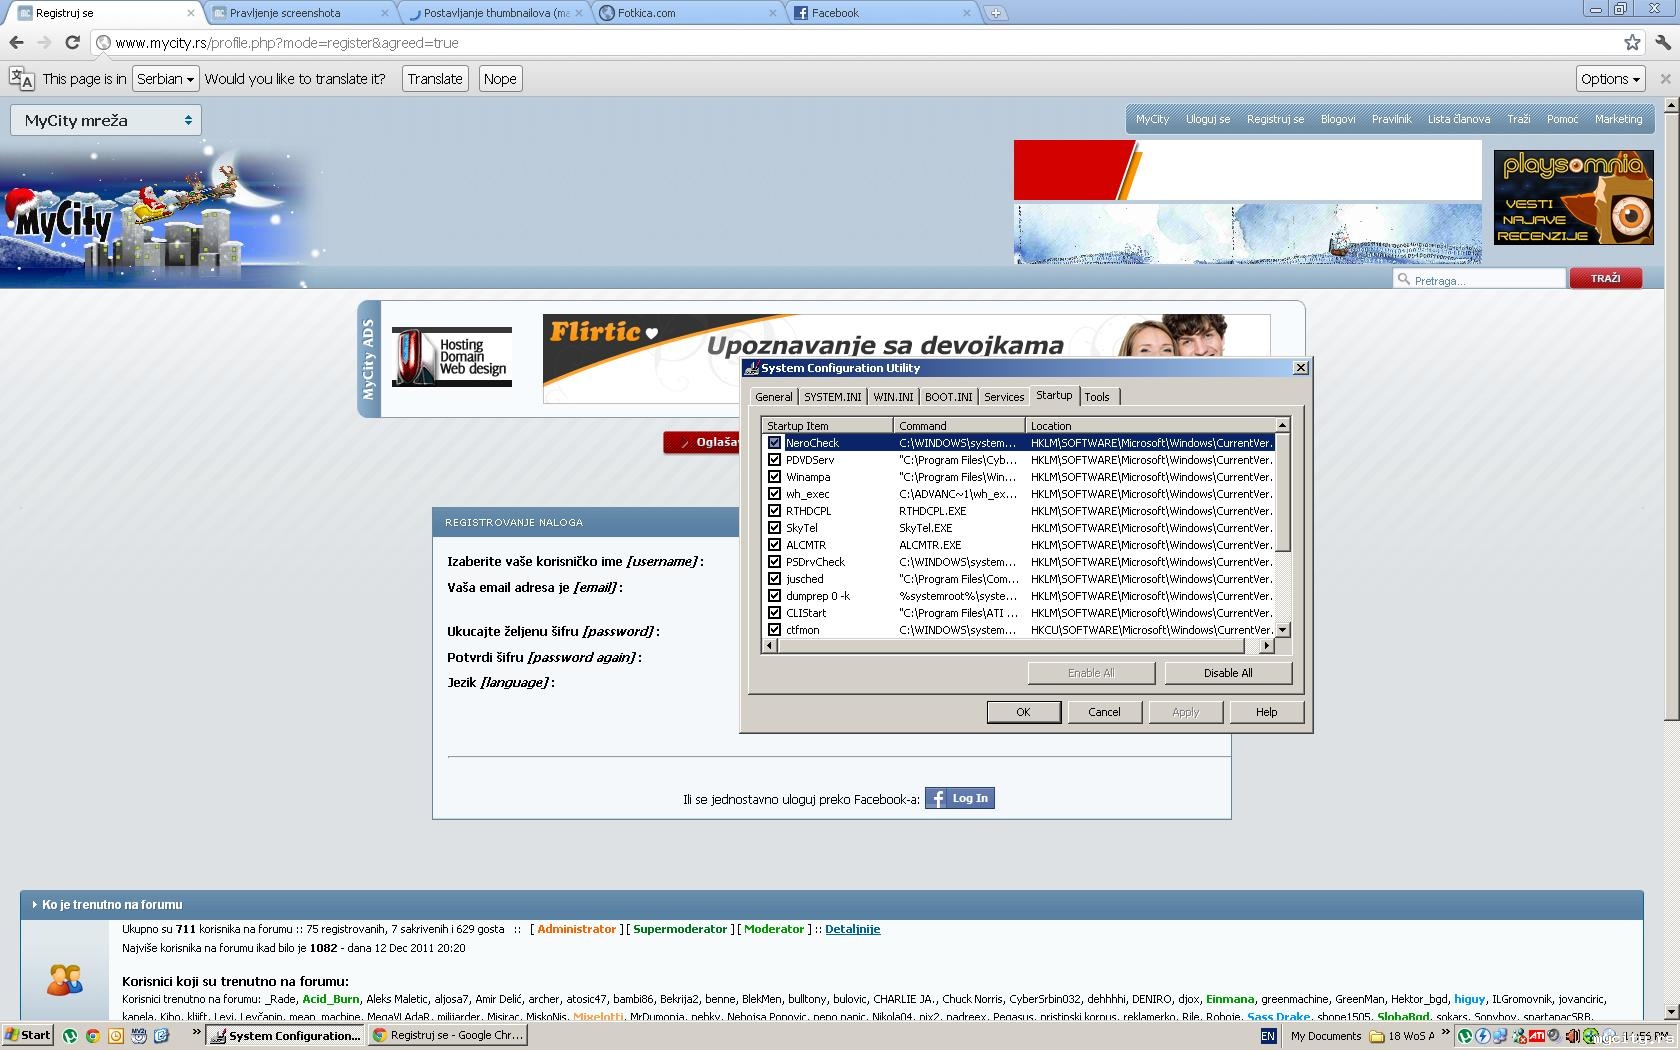Click the clock icon in quick launch
The height and width of the screenshot is (1050, 1680).
[116, 1036]
